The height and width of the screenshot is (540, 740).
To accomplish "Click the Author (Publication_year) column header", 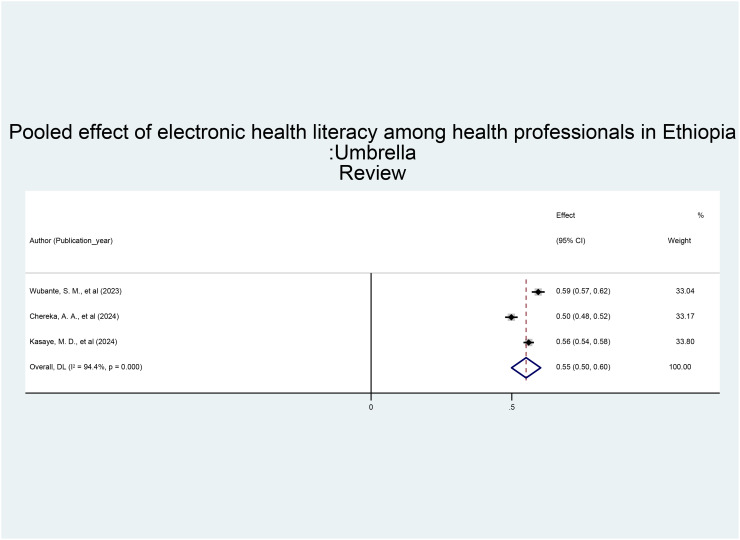I will [x=71, y=241].
